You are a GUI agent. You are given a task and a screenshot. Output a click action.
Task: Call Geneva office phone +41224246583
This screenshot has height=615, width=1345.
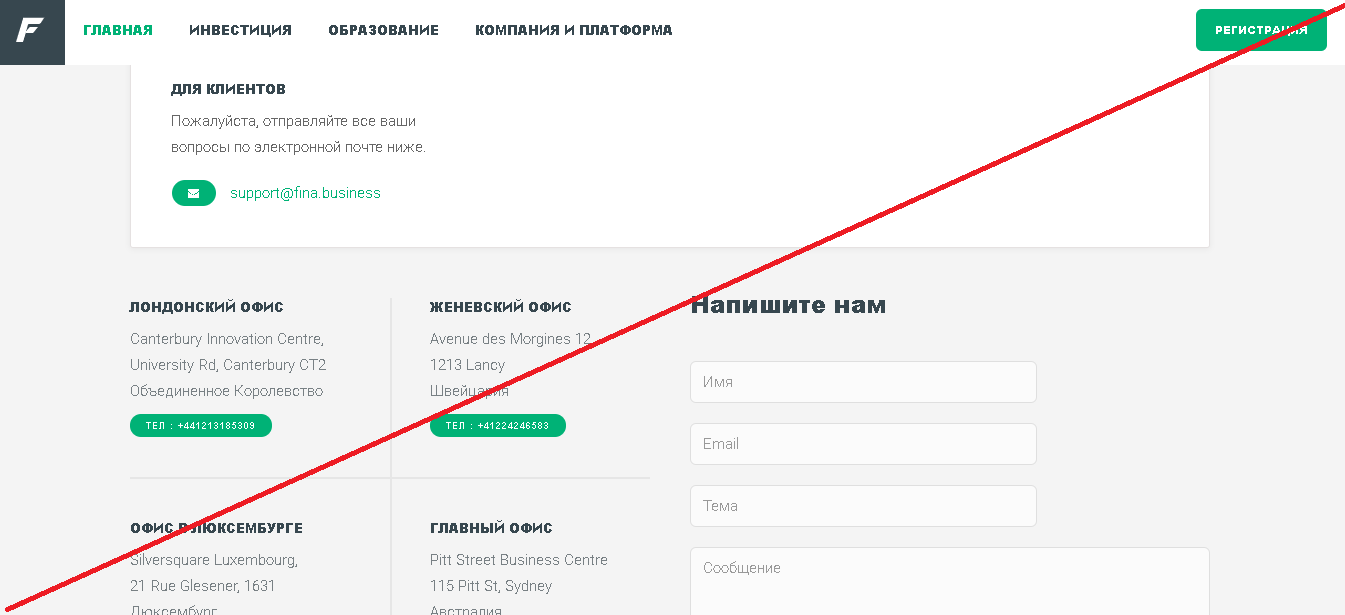coord(498,426)
